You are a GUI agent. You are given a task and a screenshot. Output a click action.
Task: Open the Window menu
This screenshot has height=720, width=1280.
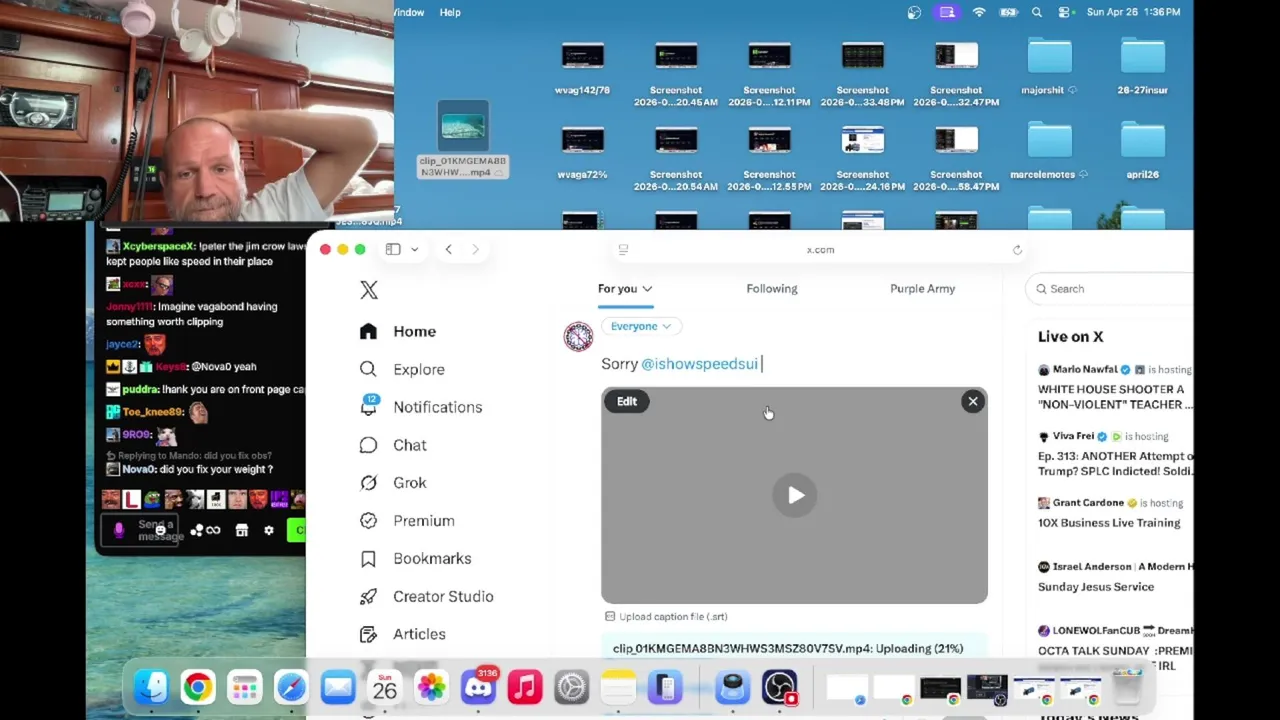(x=409, y=12)
